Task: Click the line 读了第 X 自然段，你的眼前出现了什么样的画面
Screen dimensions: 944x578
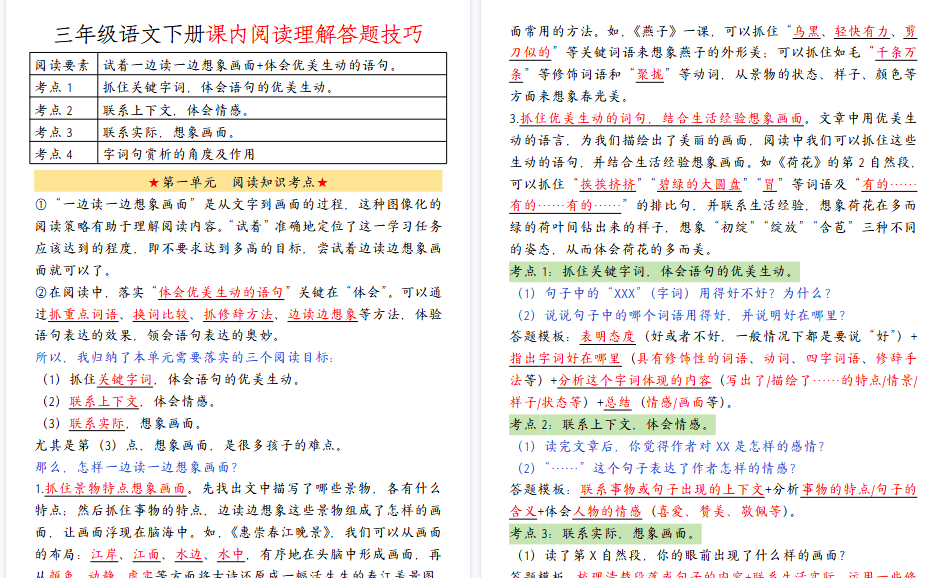Action: click(x=682, y=555)
